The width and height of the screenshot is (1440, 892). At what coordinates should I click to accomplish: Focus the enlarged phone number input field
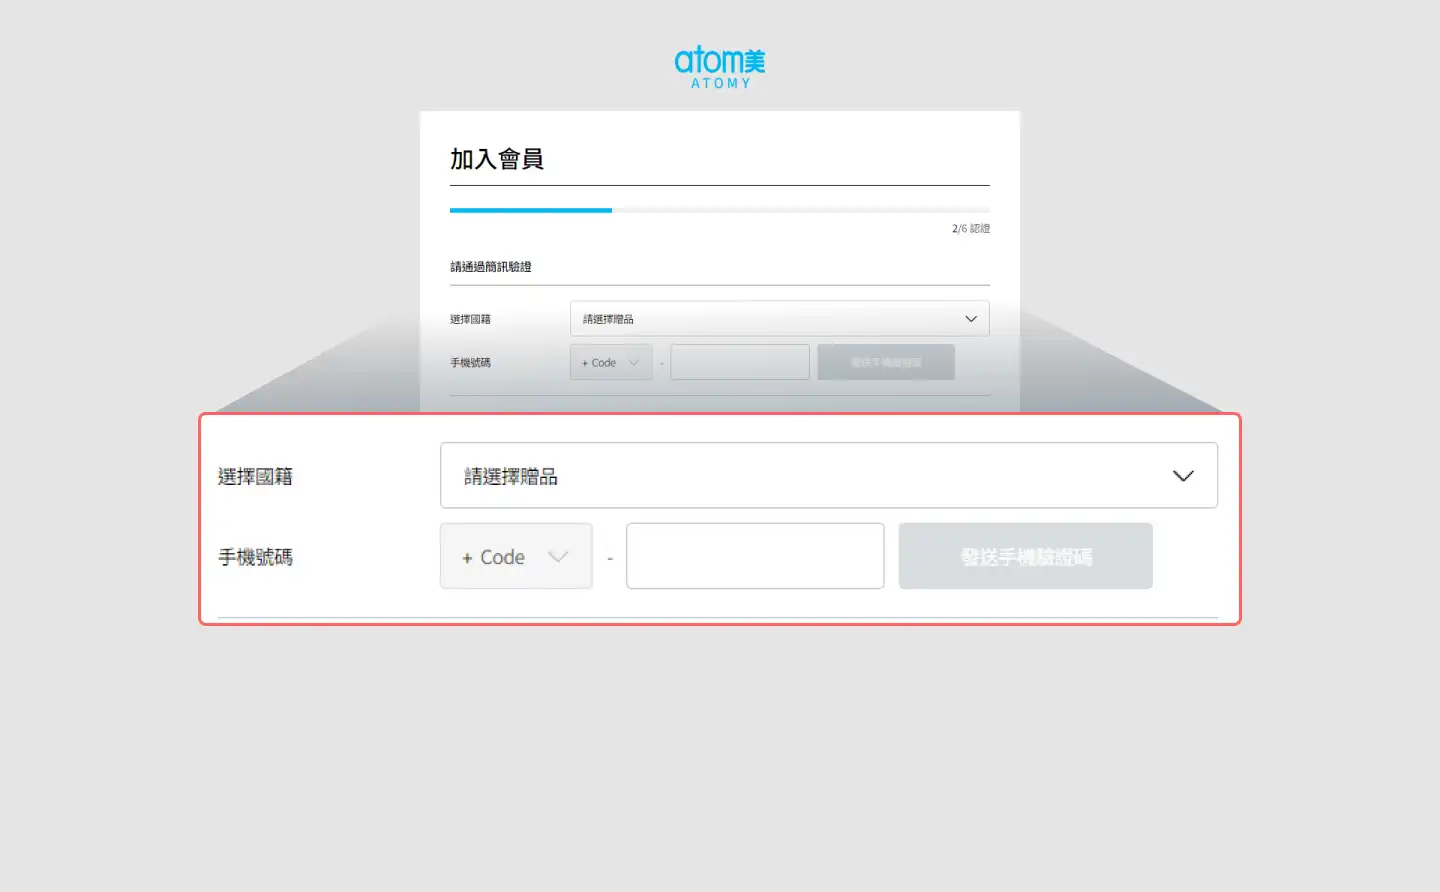(755, 556)
